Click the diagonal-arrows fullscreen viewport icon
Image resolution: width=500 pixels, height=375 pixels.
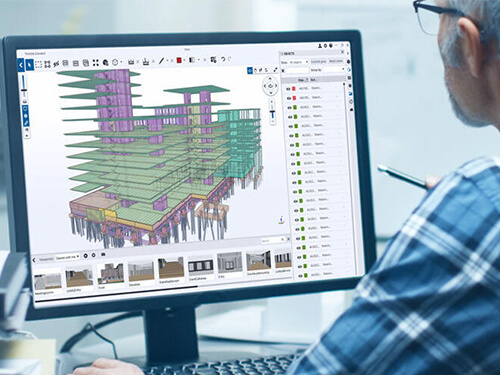click(x=275, y=70)
